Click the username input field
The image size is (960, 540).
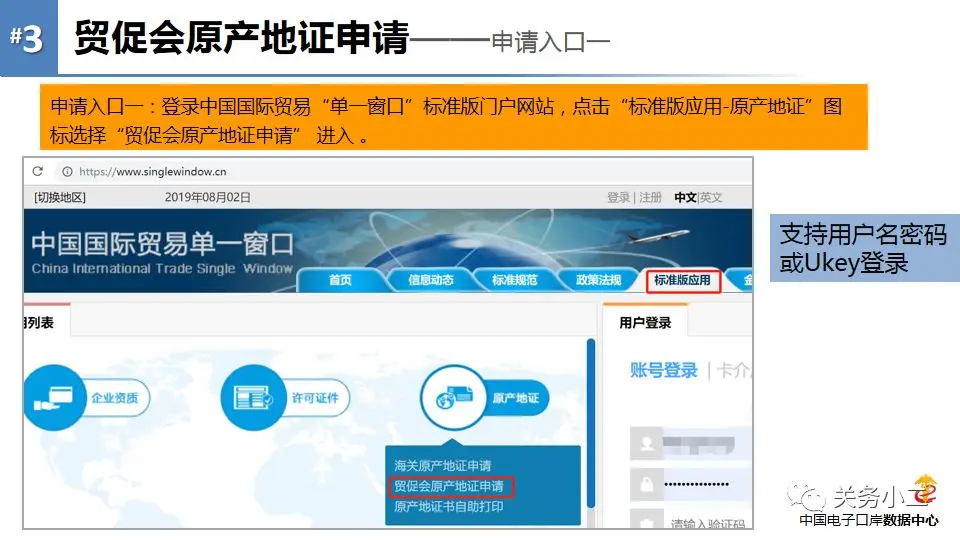point(707,443)
